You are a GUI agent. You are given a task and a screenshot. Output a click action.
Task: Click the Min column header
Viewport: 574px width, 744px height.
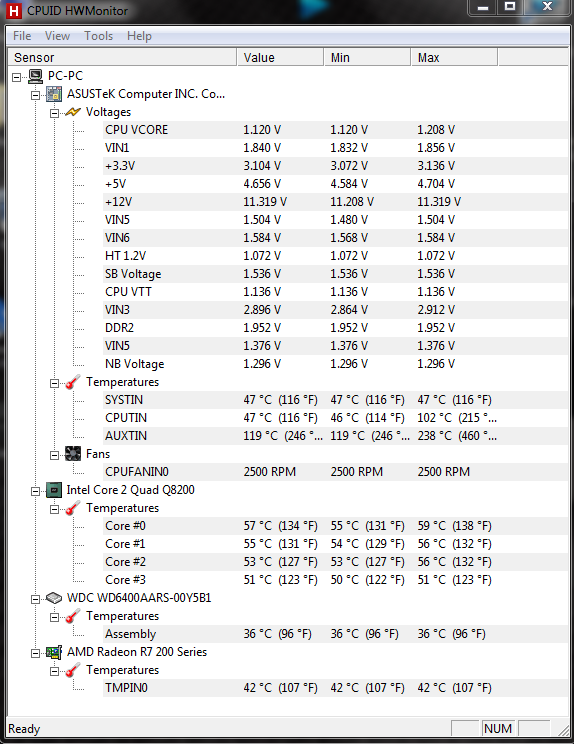[367, 57]
